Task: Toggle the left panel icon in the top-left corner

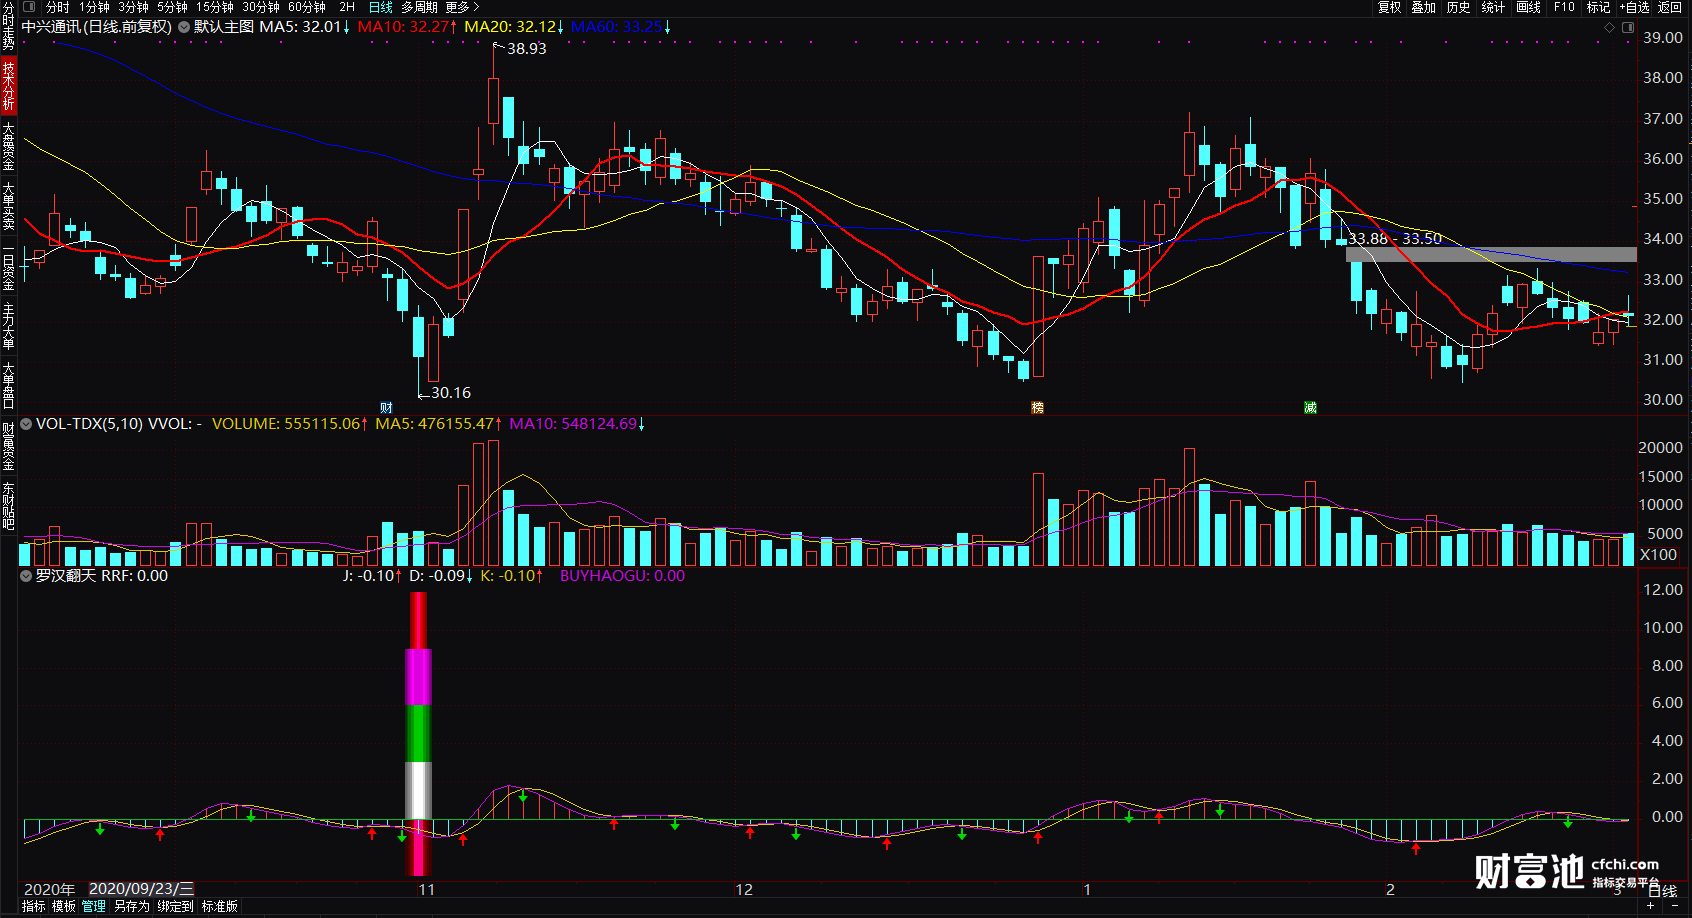Action: [29, 6]
